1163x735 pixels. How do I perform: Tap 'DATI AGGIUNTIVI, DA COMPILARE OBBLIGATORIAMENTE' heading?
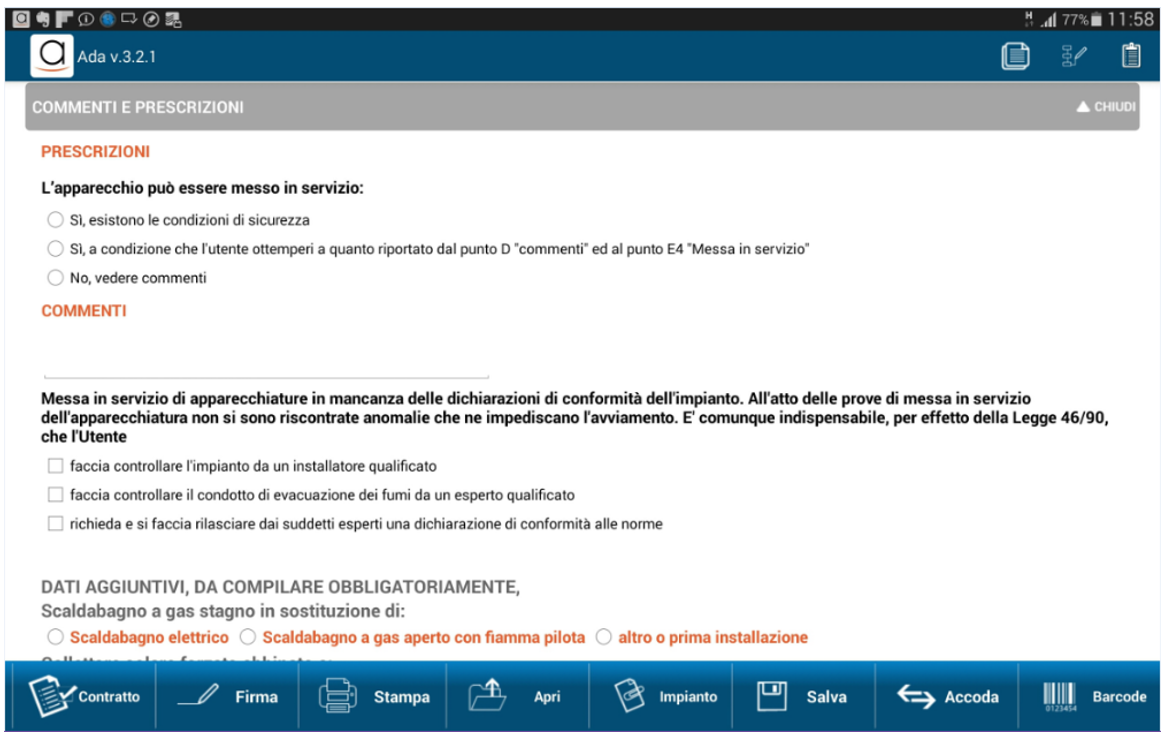[x=280, y=587]
